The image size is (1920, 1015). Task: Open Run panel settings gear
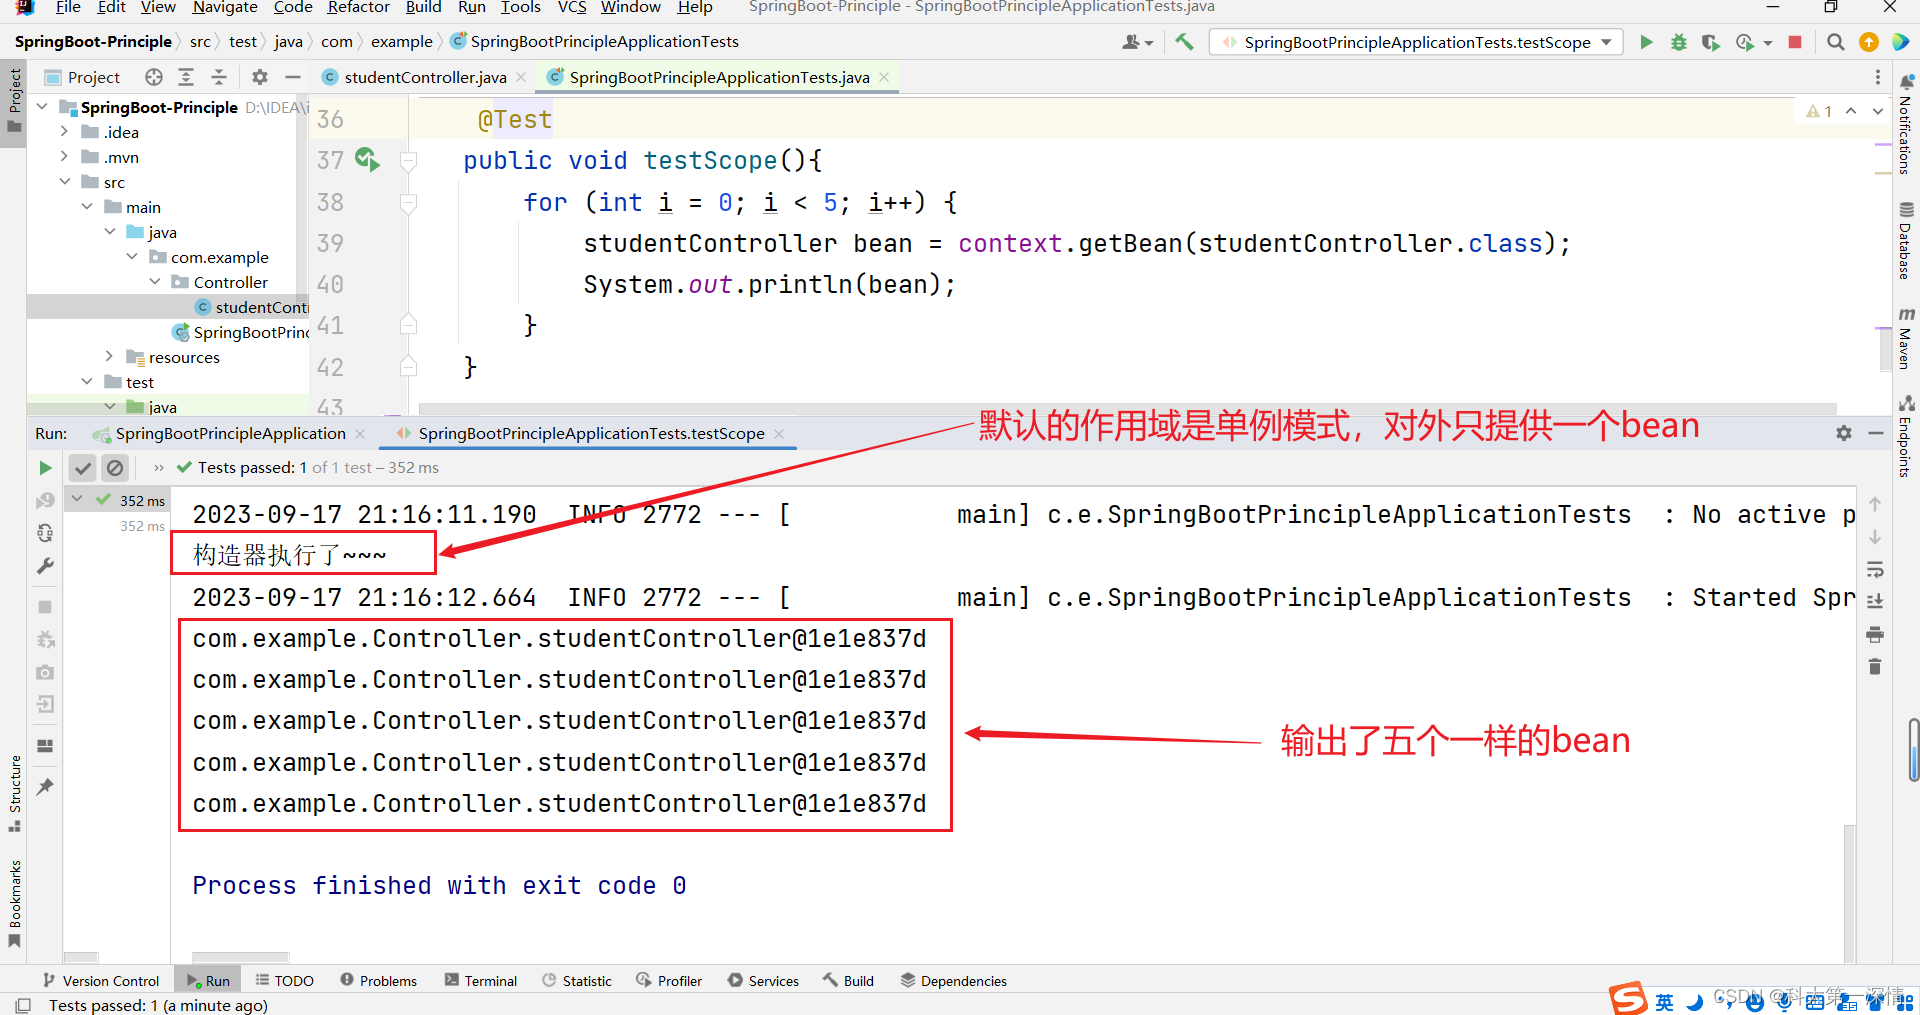[1844, 433]
